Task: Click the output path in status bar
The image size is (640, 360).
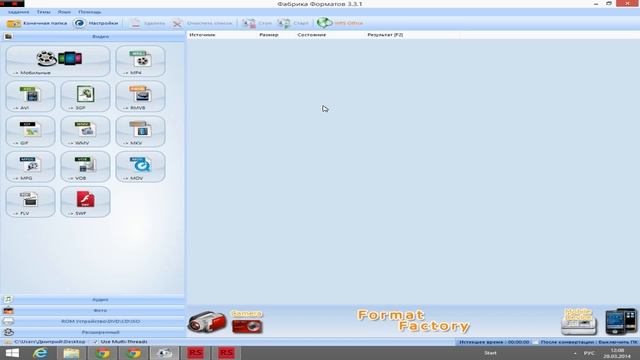Action: 50,342
